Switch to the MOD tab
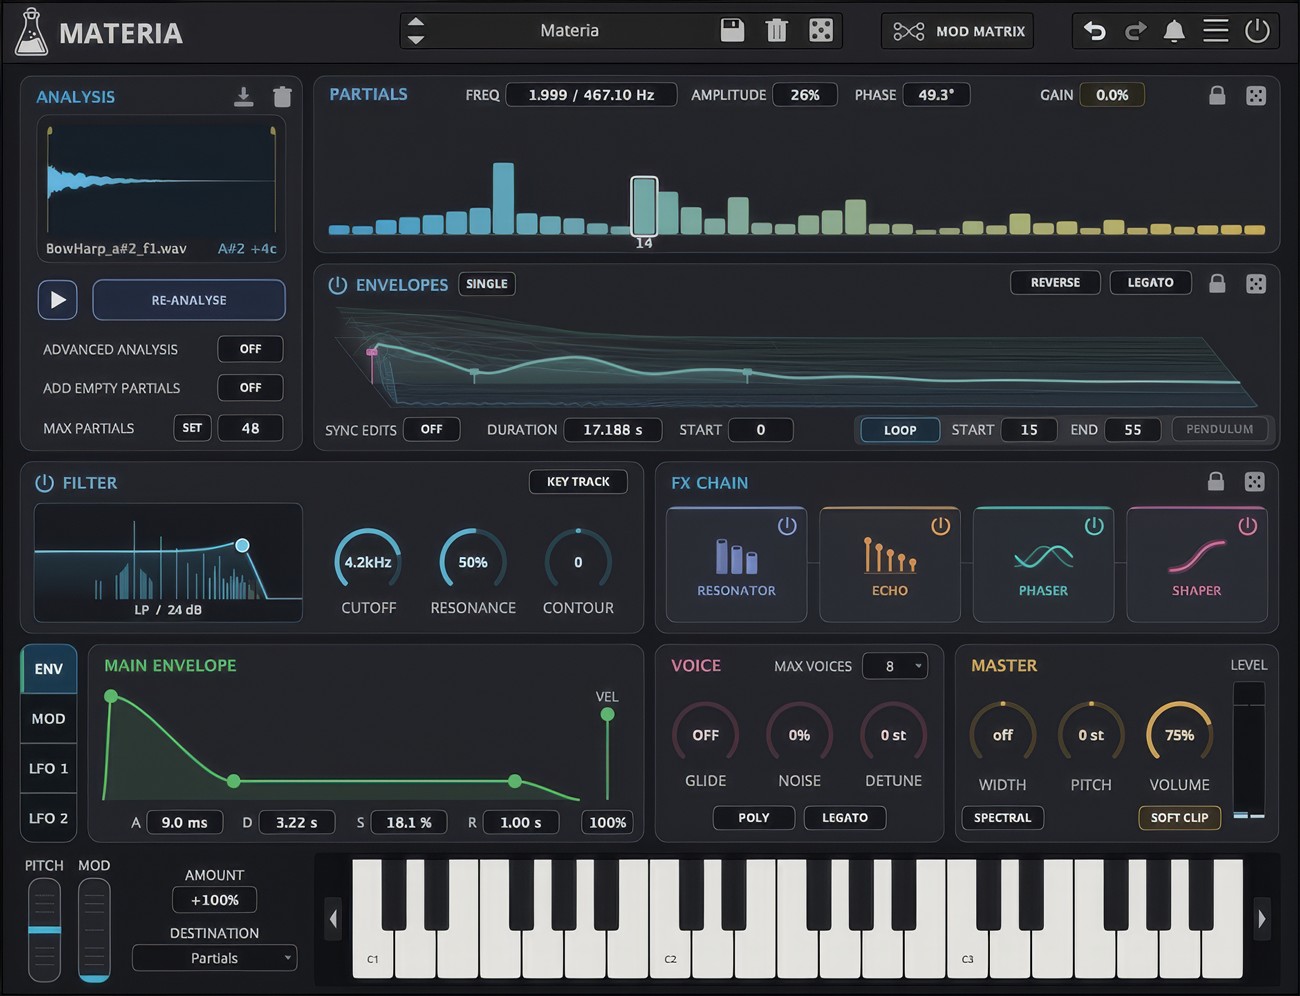The image size is (1300, 996). pyautogui.click(x=48, y=719)
